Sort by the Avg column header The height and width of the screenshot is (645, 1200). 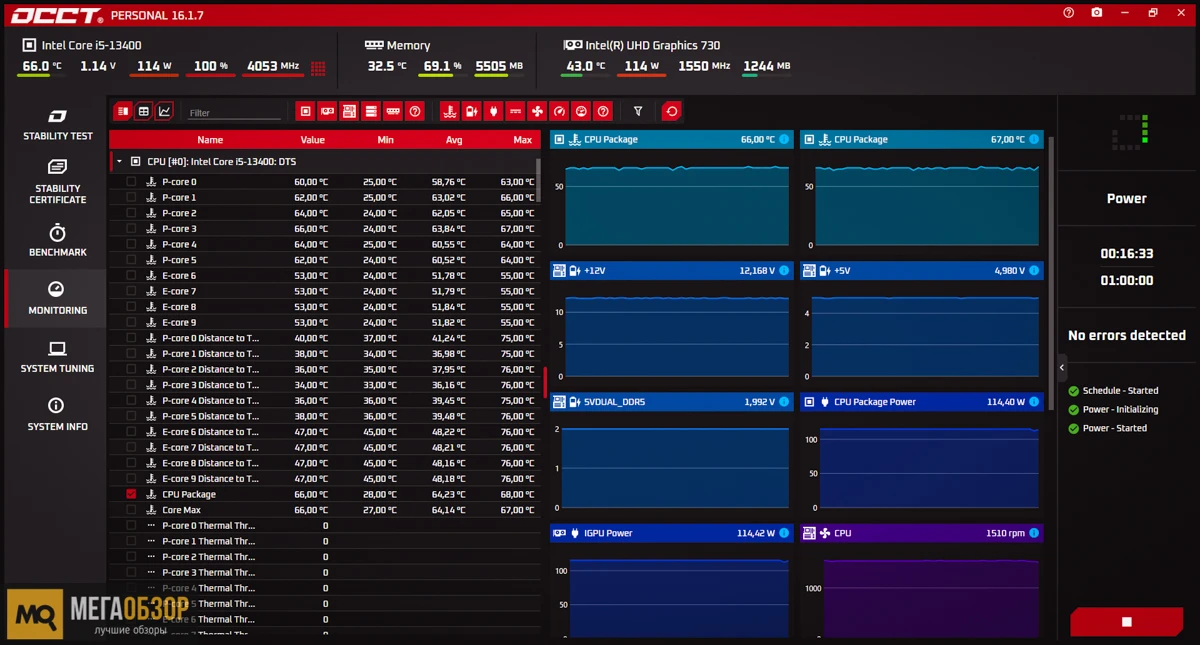pyautogui.click(x=454, y=140)
